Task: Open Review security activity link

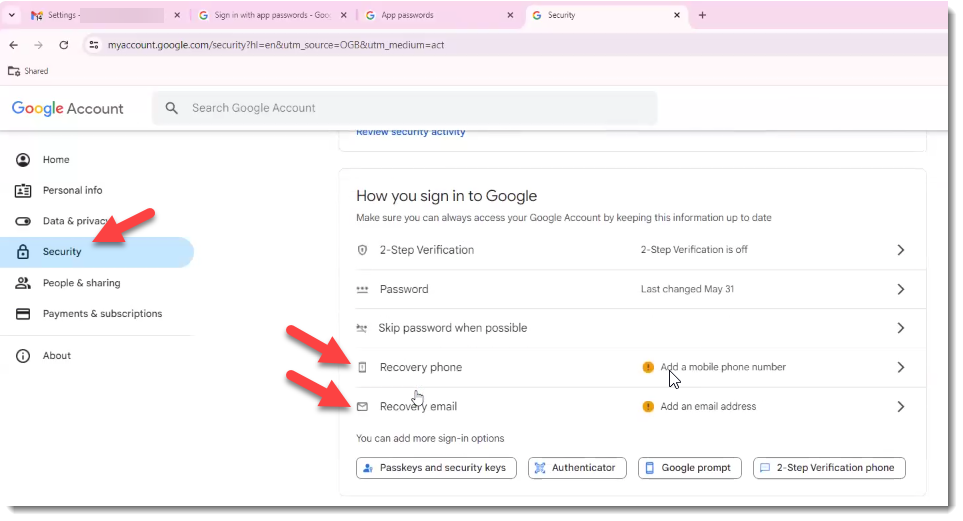Action: point(410,132)
